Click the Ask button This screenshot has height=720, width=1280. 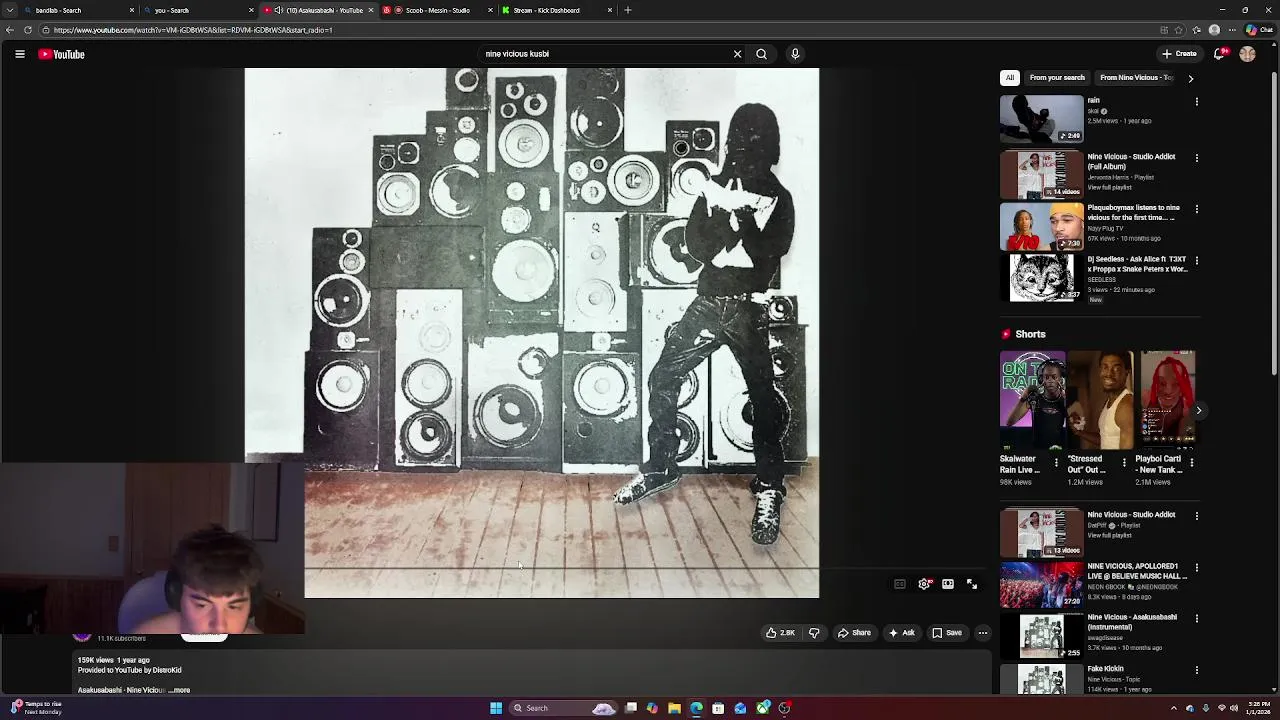901,633
